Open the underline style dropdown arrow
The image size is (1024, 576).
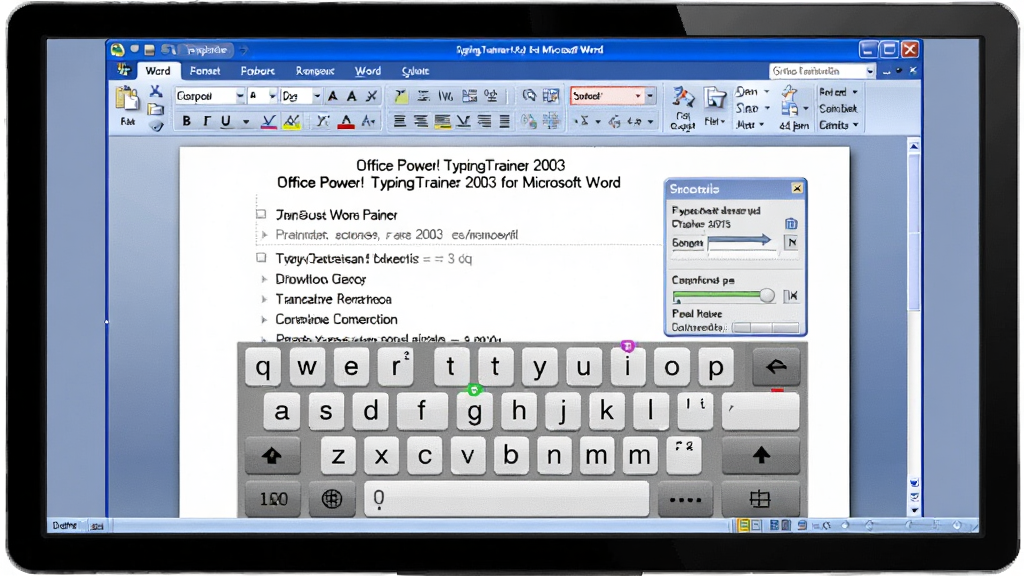(246, 121)
